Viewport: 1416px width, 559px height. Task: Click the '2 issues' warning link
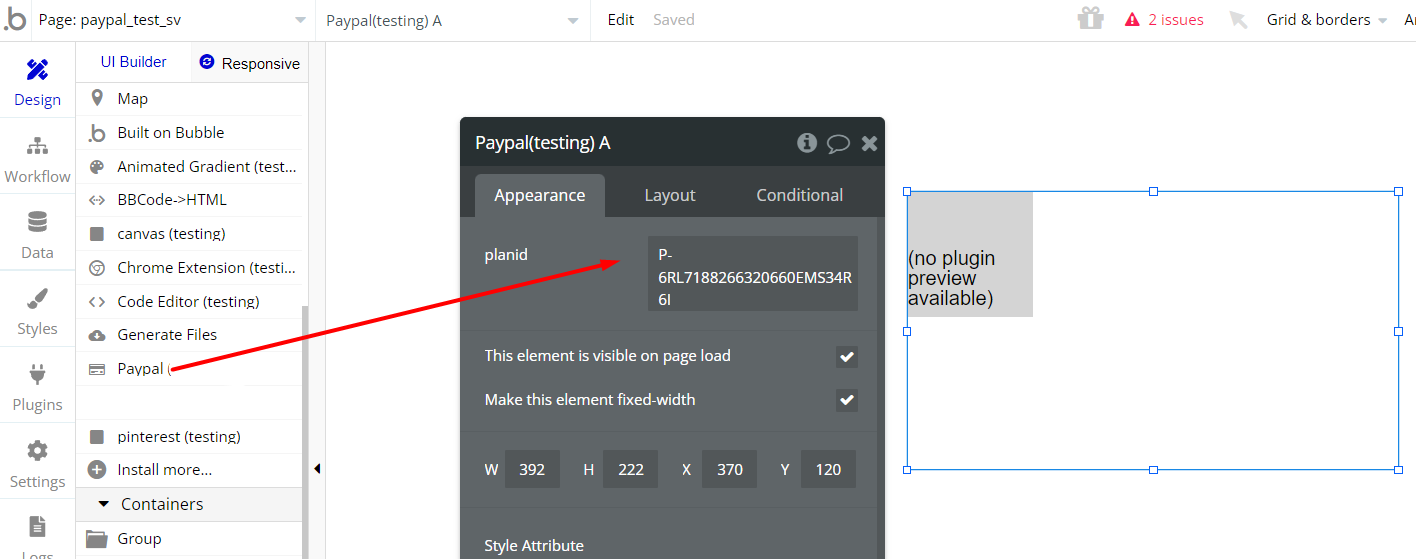1165,20
